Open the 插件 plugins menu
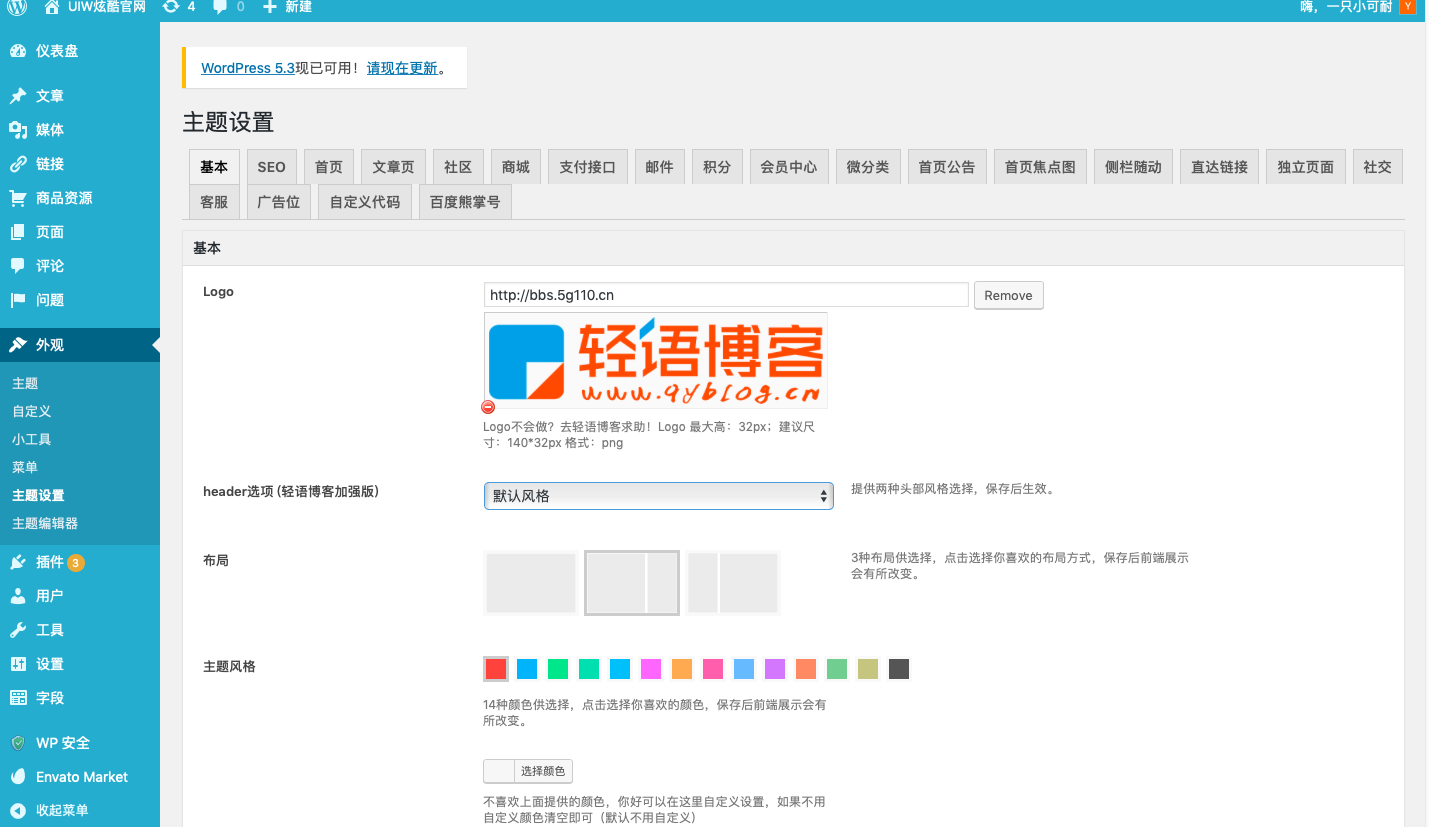Image resolution: width=1429 pixels, height=827 pixels. [x=49, y=562]
